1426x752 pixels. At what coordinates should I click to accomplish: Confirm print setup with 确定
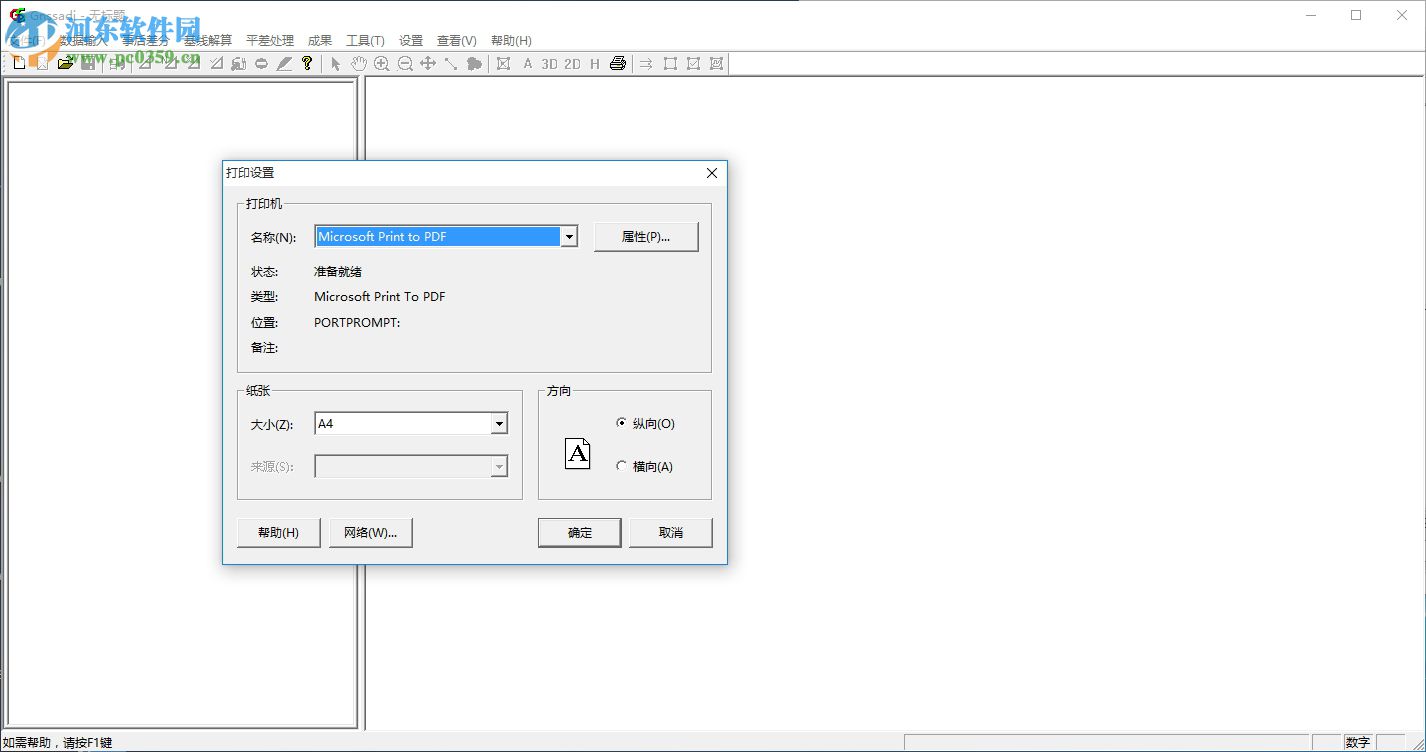tap(580, 533)
